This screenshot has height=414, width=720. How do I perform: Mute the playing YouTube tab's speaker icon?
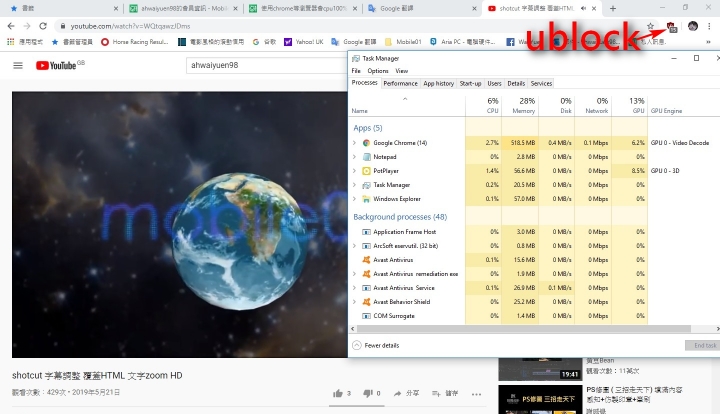(x=583, y=8)
